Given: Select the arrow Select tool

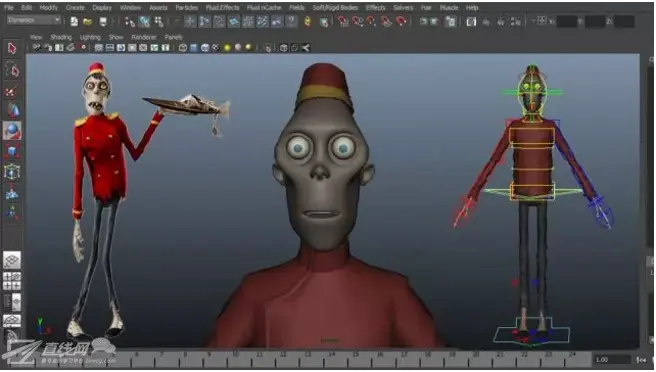Looking at the screenshot, I should (12, 48).
